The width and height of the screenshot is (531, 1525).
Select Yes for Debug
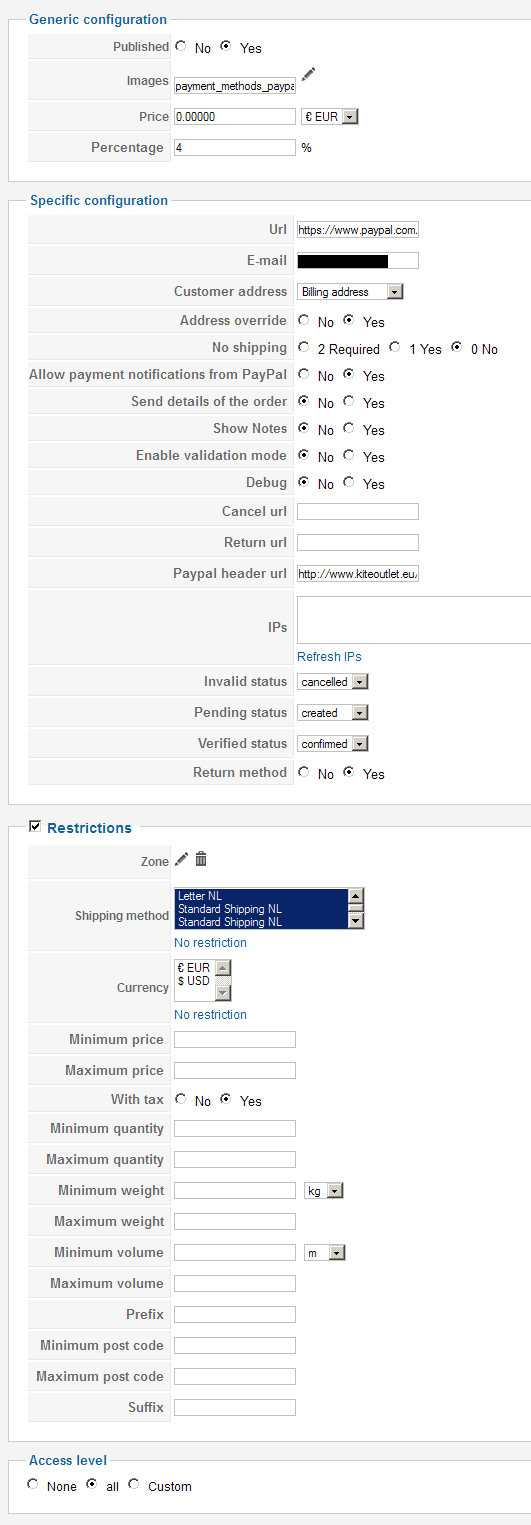point(348,483)
